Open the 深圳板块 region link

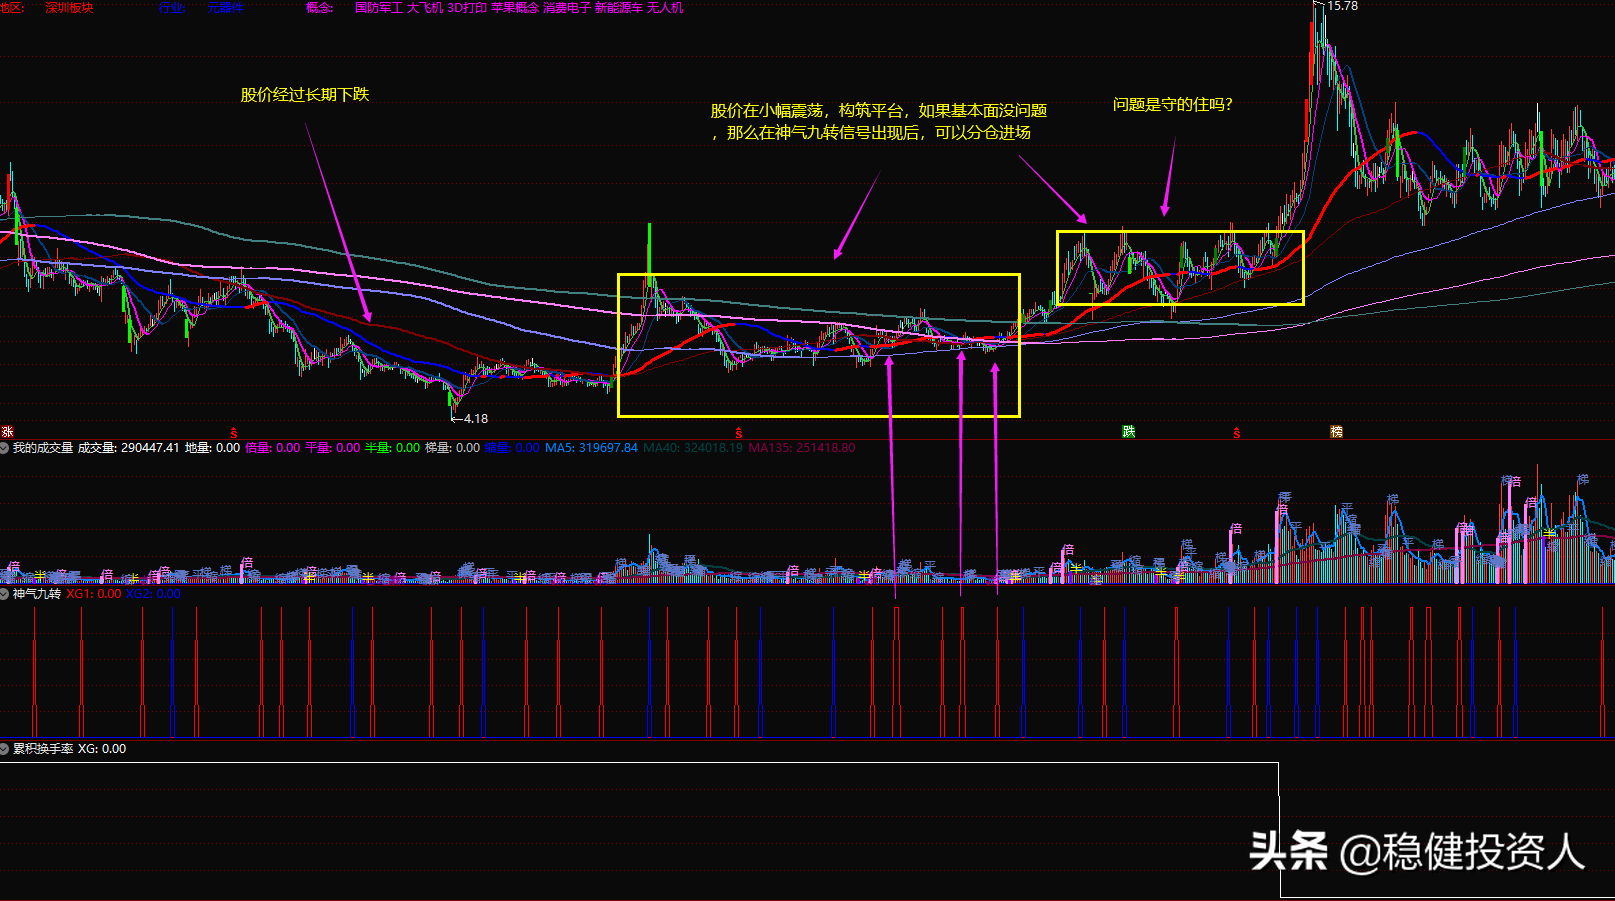coord(69,8)
